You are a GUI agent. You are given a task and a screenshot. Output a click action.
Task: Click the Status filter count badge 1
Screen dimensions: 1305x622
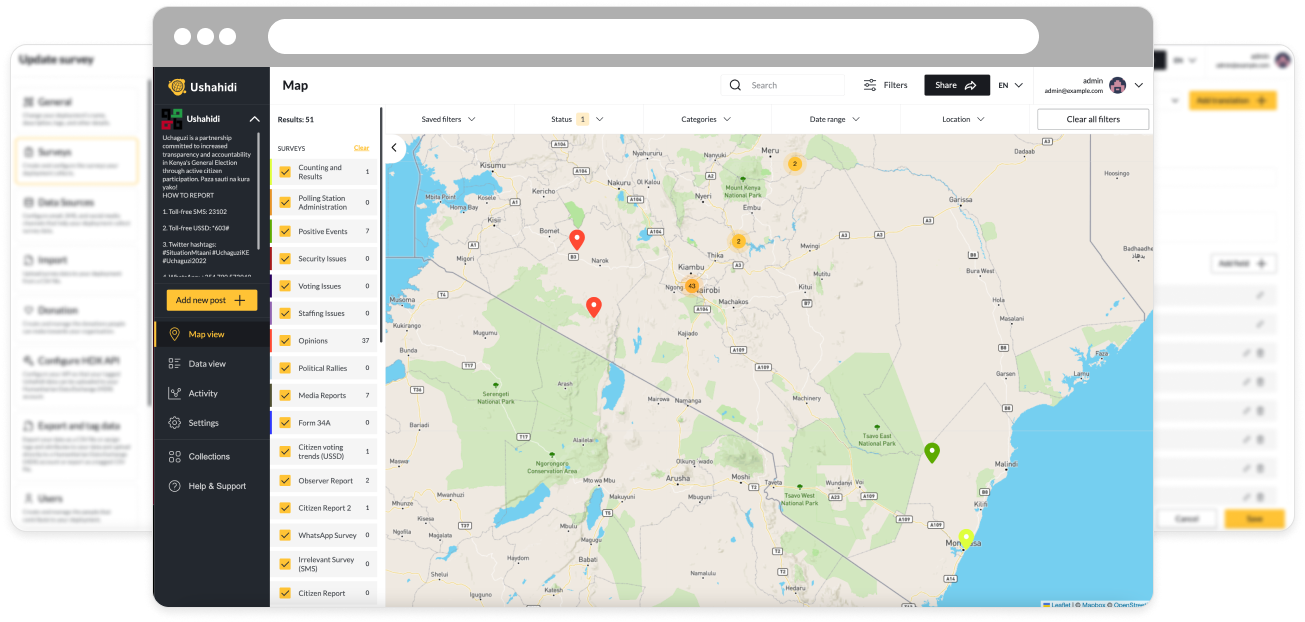[583, 119]
